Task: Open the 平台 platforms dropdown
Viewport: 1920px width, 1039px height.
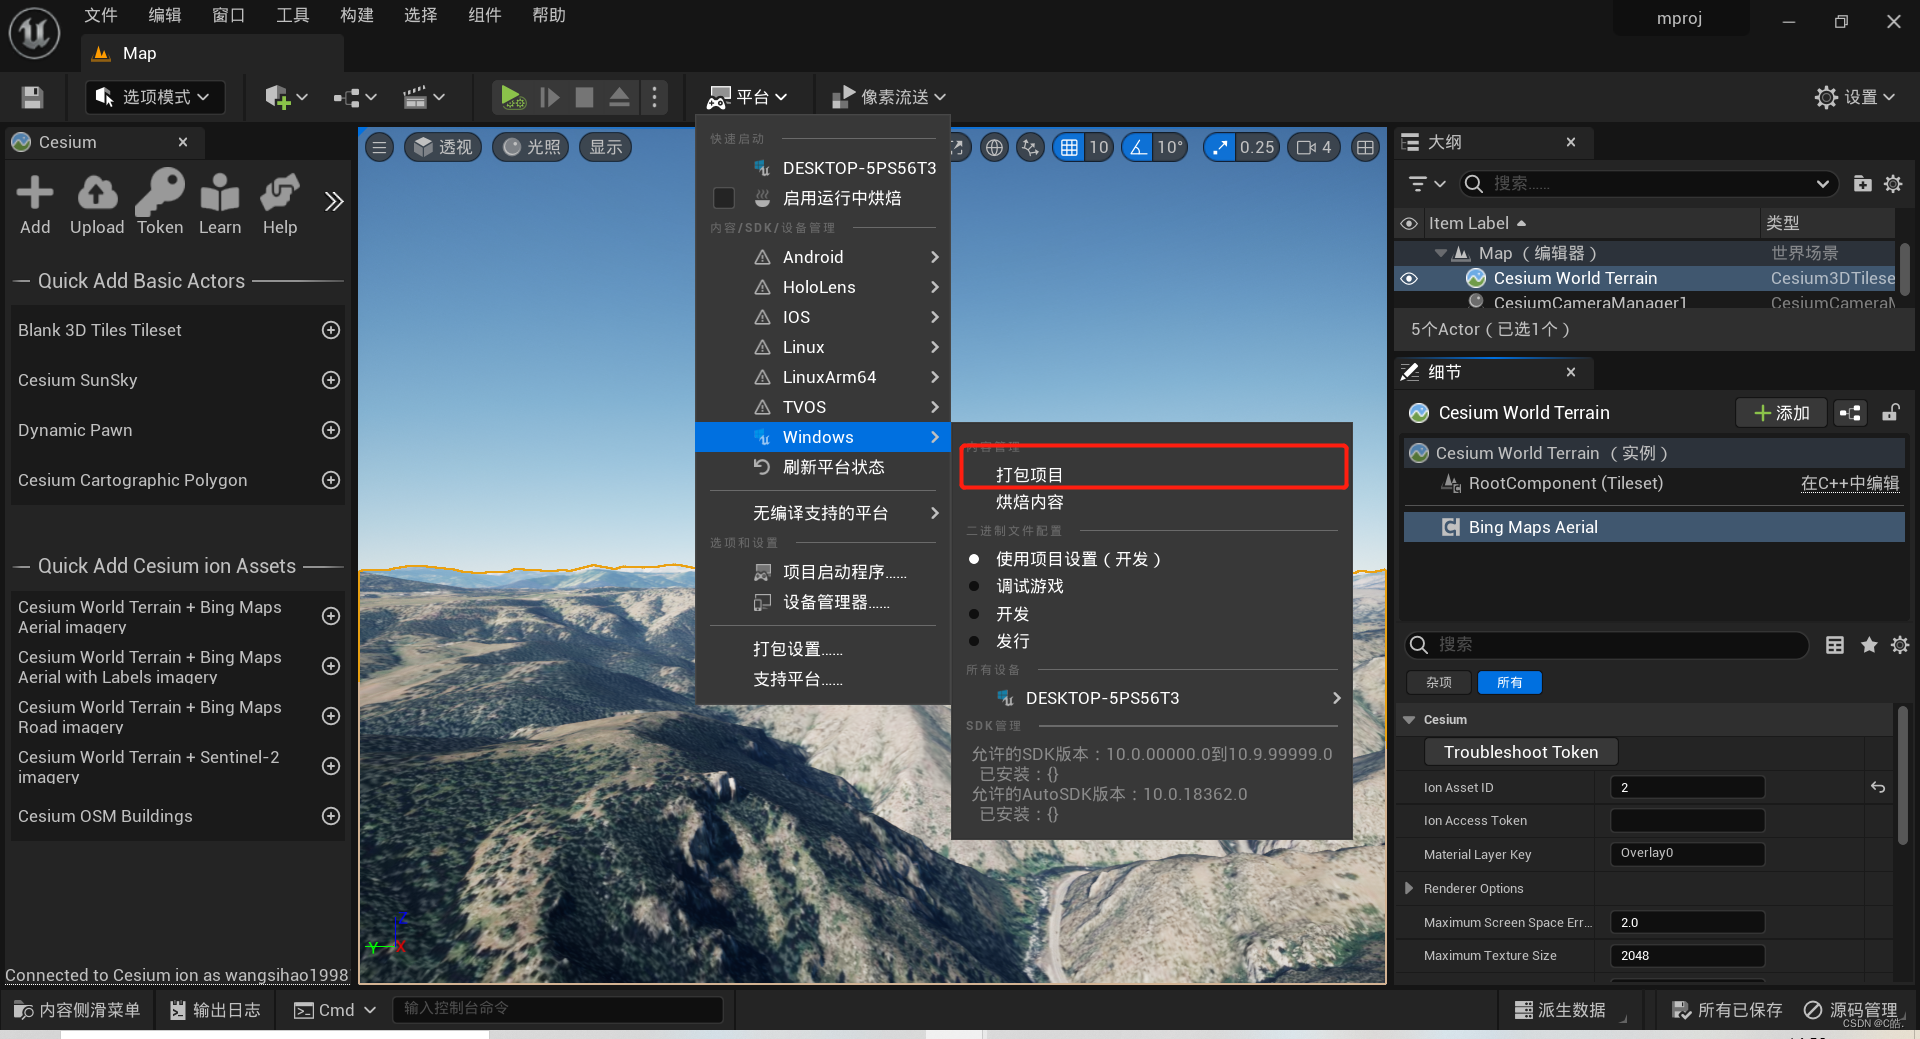Action: pos(747,97)
